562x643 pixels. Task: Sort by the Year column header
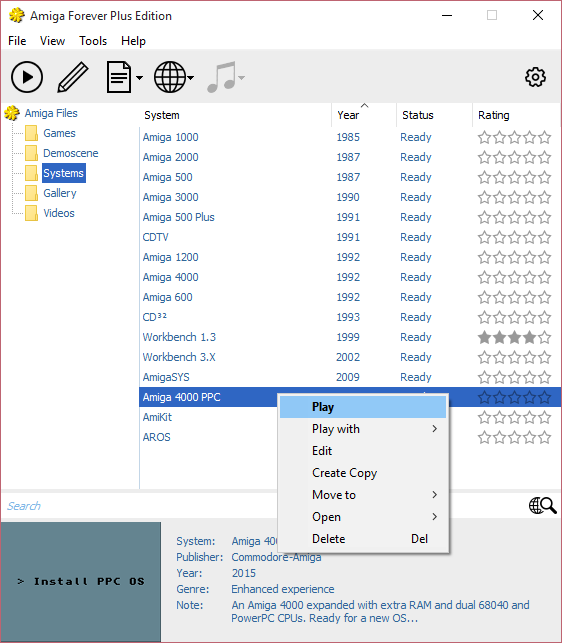pyautogui.click(x=364, y=115)
